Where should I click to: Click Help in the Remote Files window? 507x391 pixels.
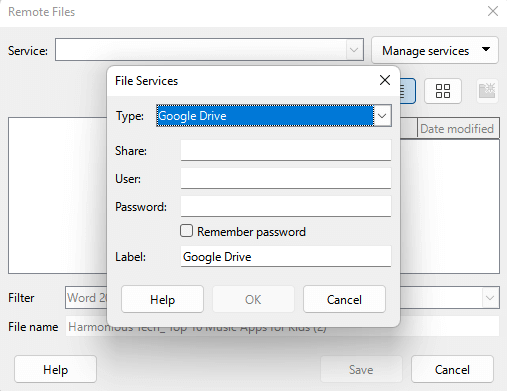point(55,369)
